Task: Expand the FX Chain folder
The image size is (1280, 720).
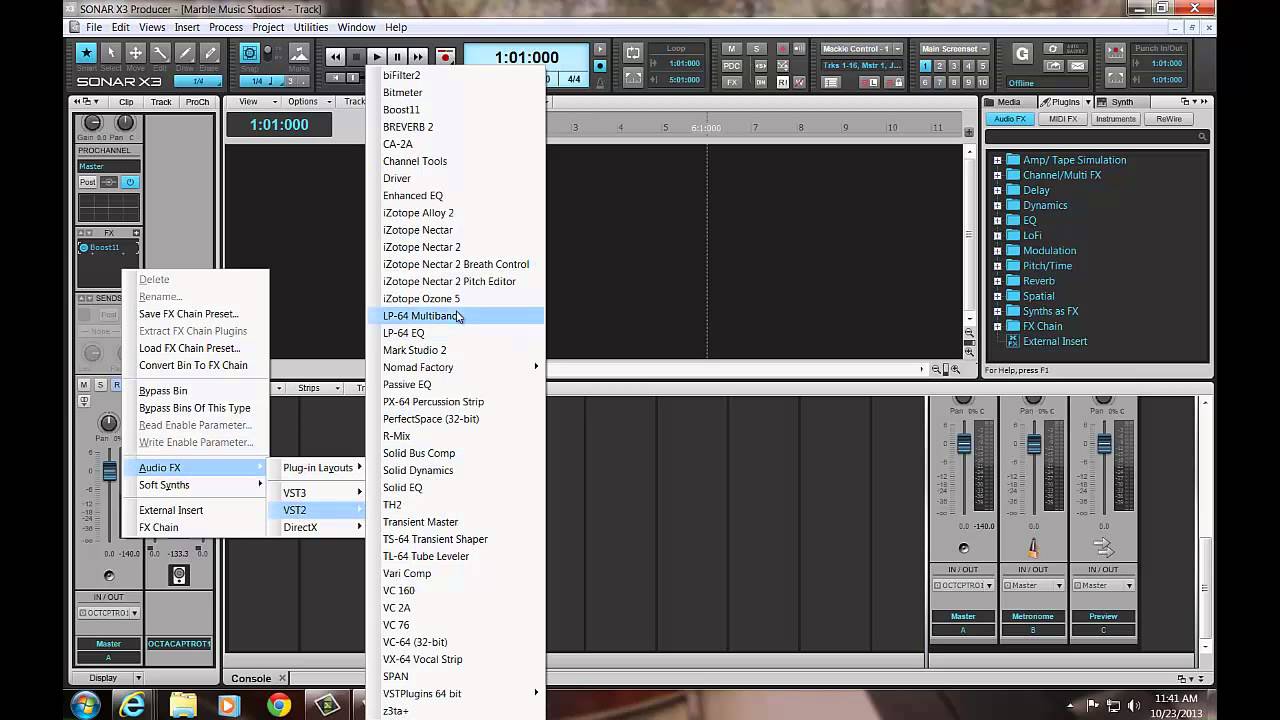Action: (x=997, y=326)
